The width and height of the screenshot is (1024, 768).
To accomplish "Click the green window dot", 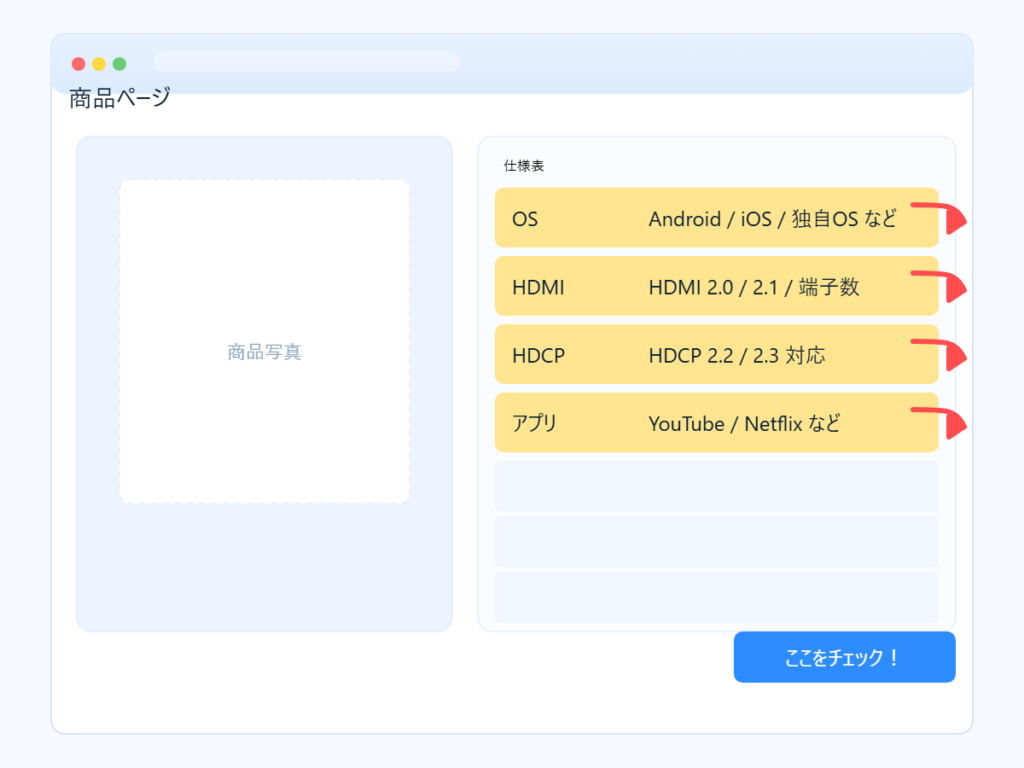I will pos(120,64).
